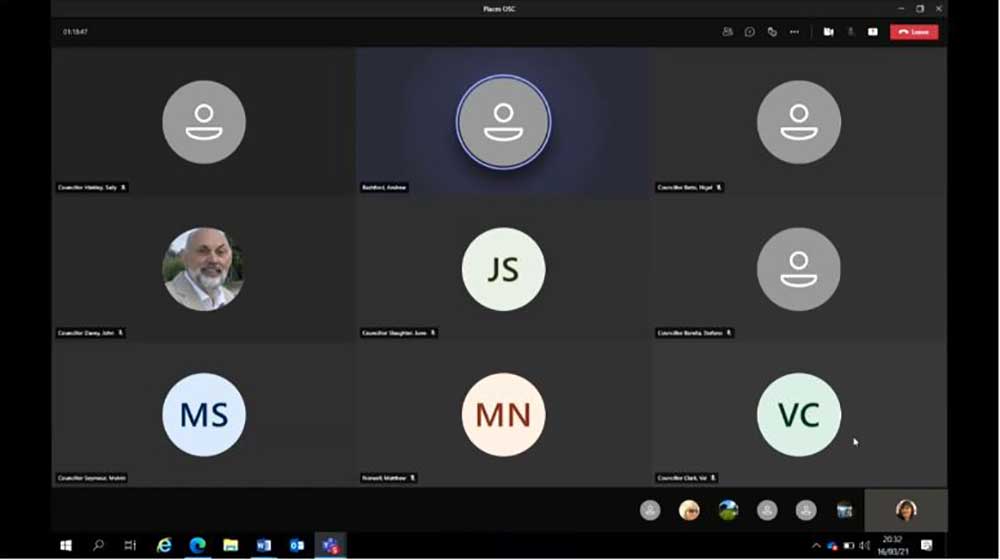Expand hidden system tray icons chevron
Image resolution: width=1000 pixels, height=560 pixels.
(x=816, y=545)
